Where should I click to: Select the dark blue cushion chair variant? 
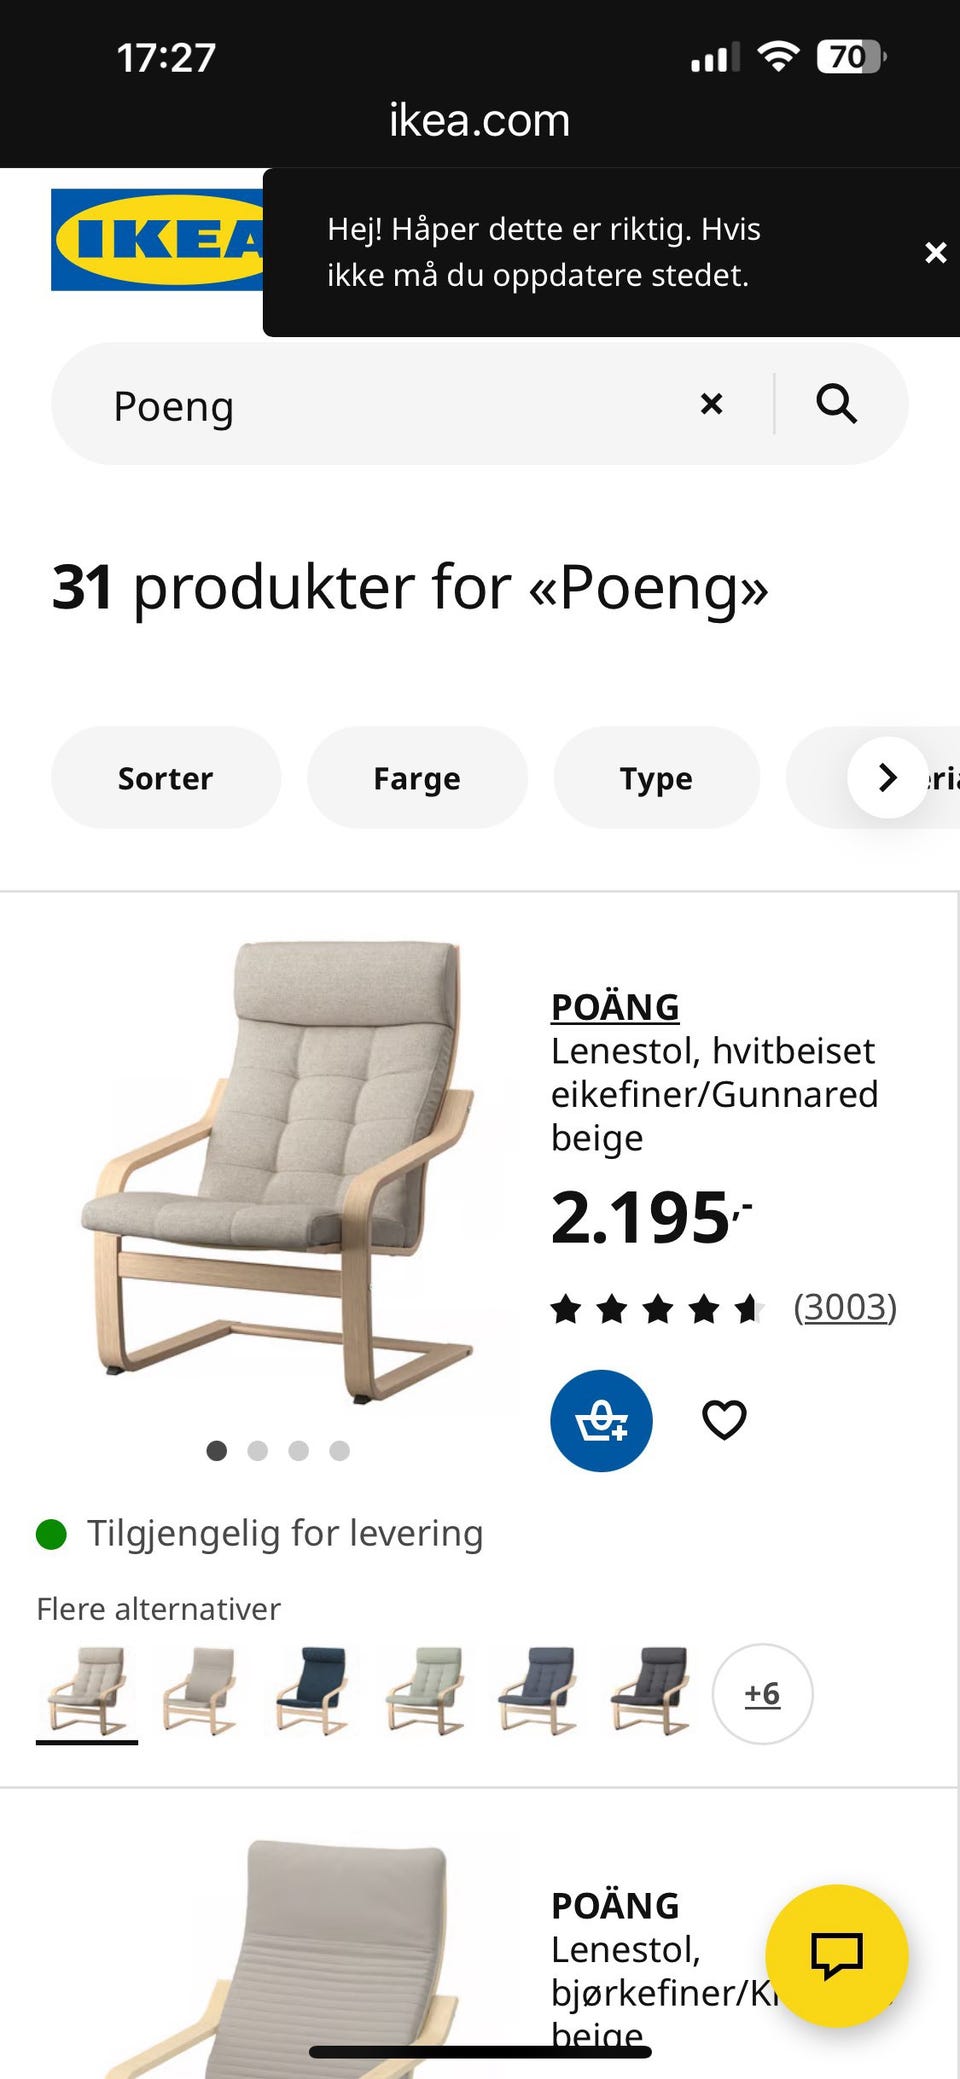click(x=313, y=1691)
